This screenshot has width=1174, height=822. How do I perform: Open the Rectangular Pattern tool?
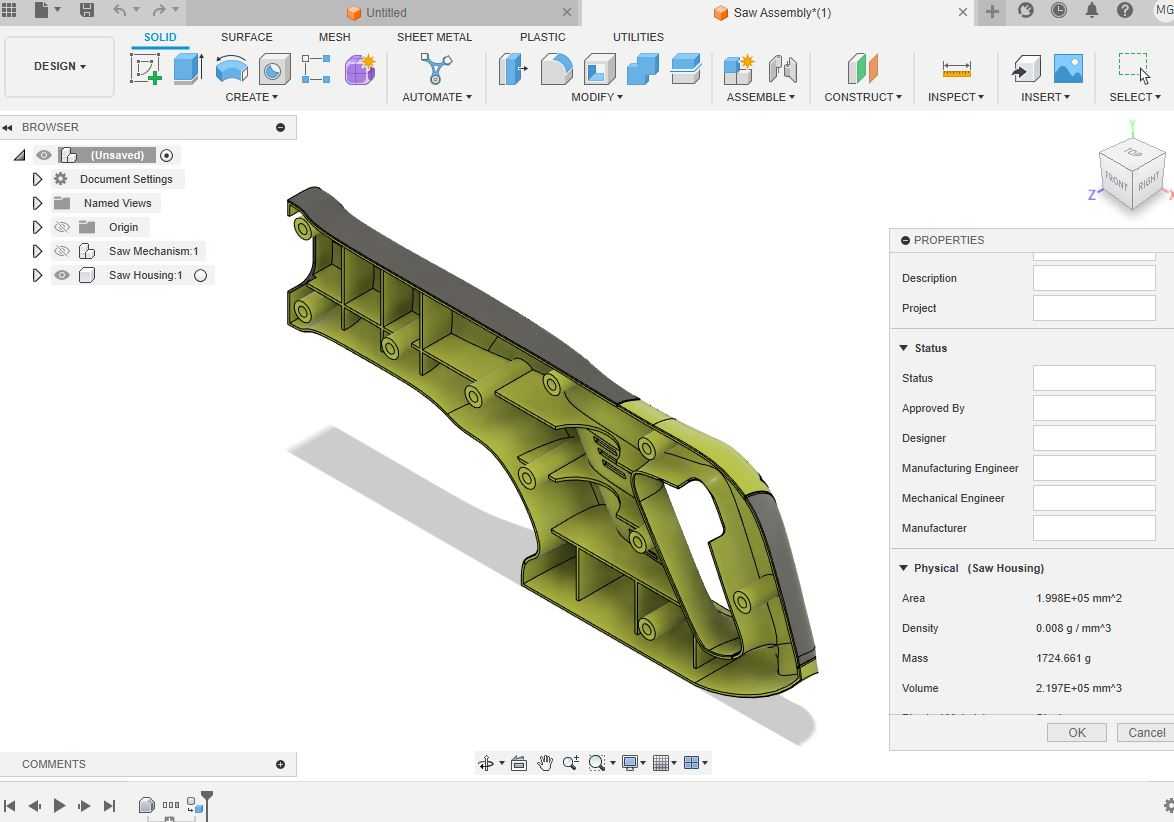coord(316,69)
